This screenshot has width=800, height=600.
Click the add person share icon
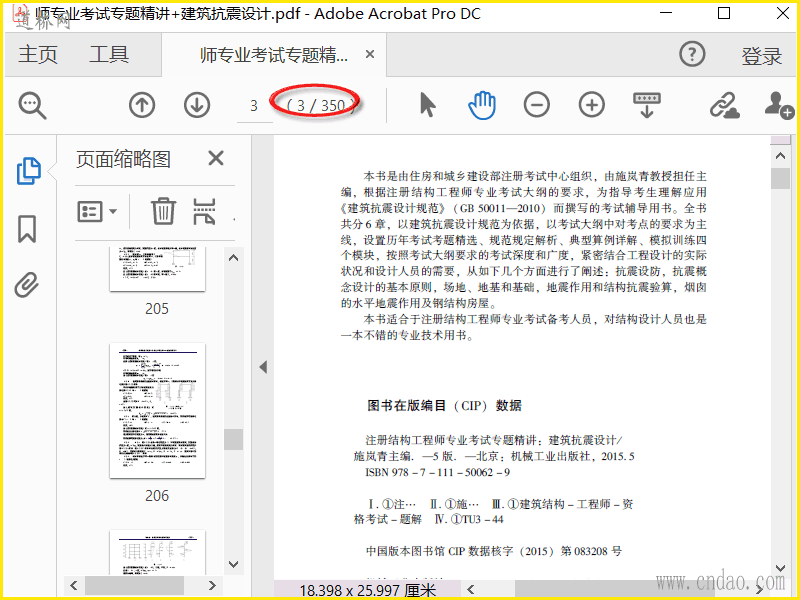pyautogui.click(x=779, y=105)
